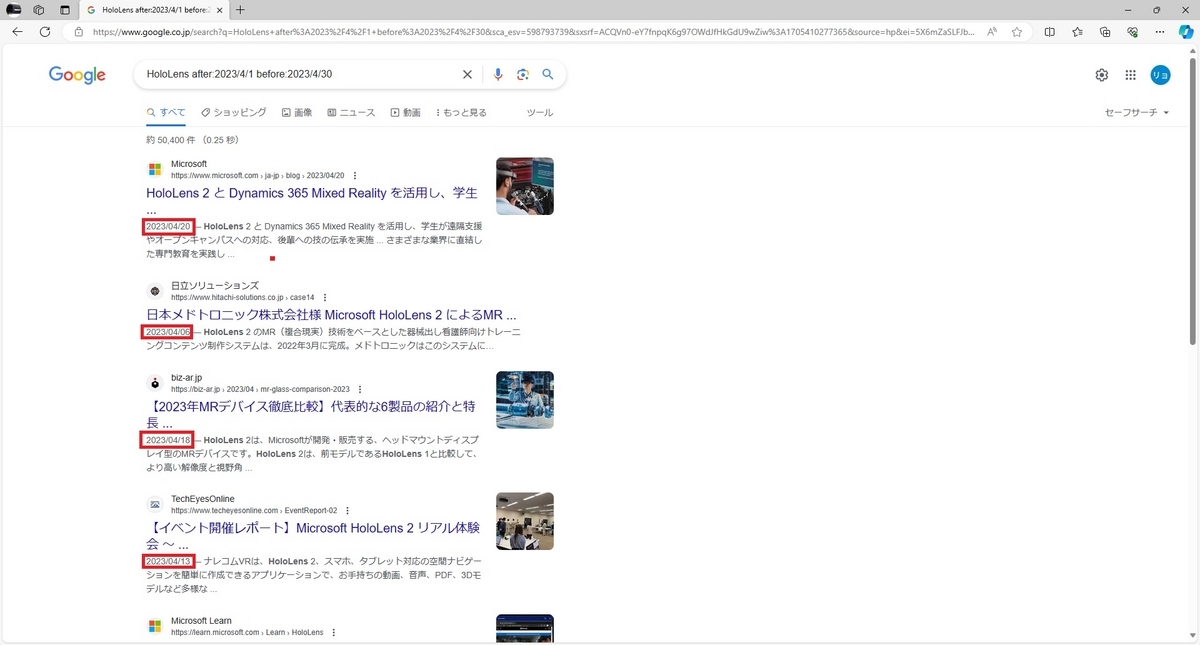Image resolution: width=1200 pixels, height=645 pixels.
Task: Go to the Google logo homepage
Action: pyautogui.click(x=77, y=75)
